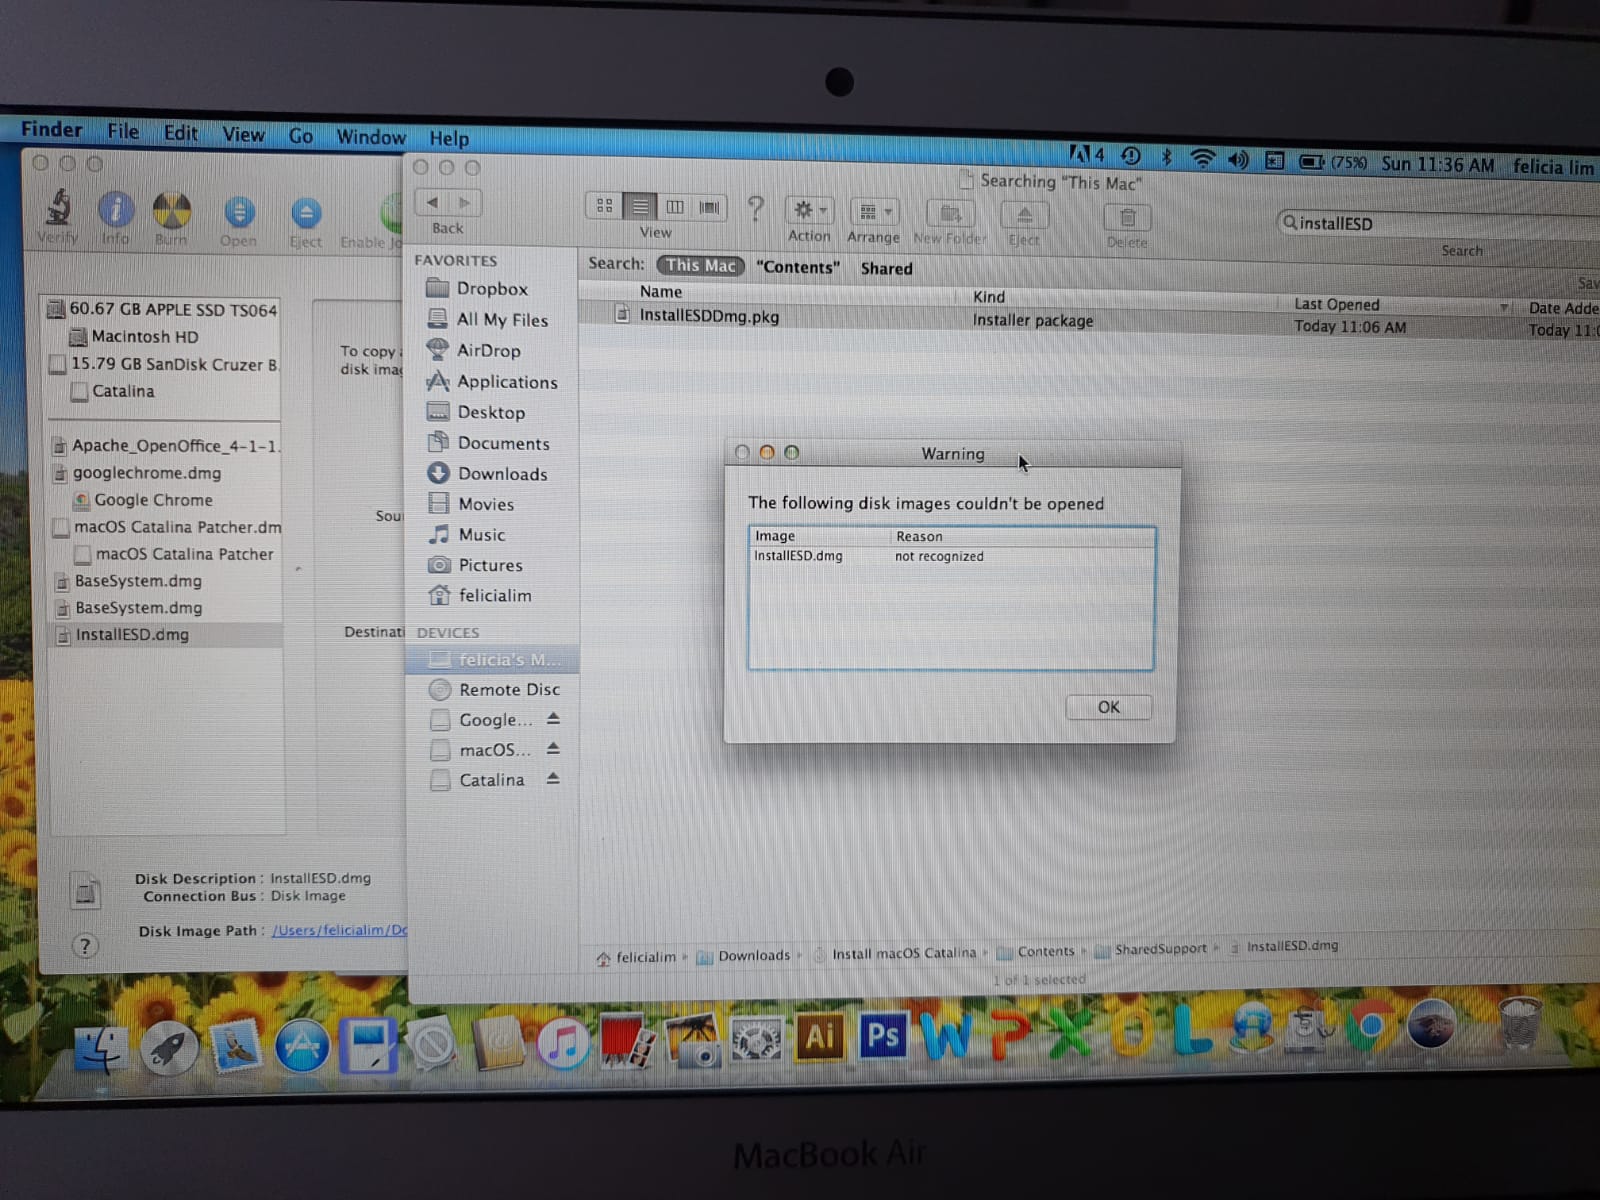1600x1200 pixels.
Task: Click Install macOS Catalina in path bar
Action: click(x=895, y=953)
